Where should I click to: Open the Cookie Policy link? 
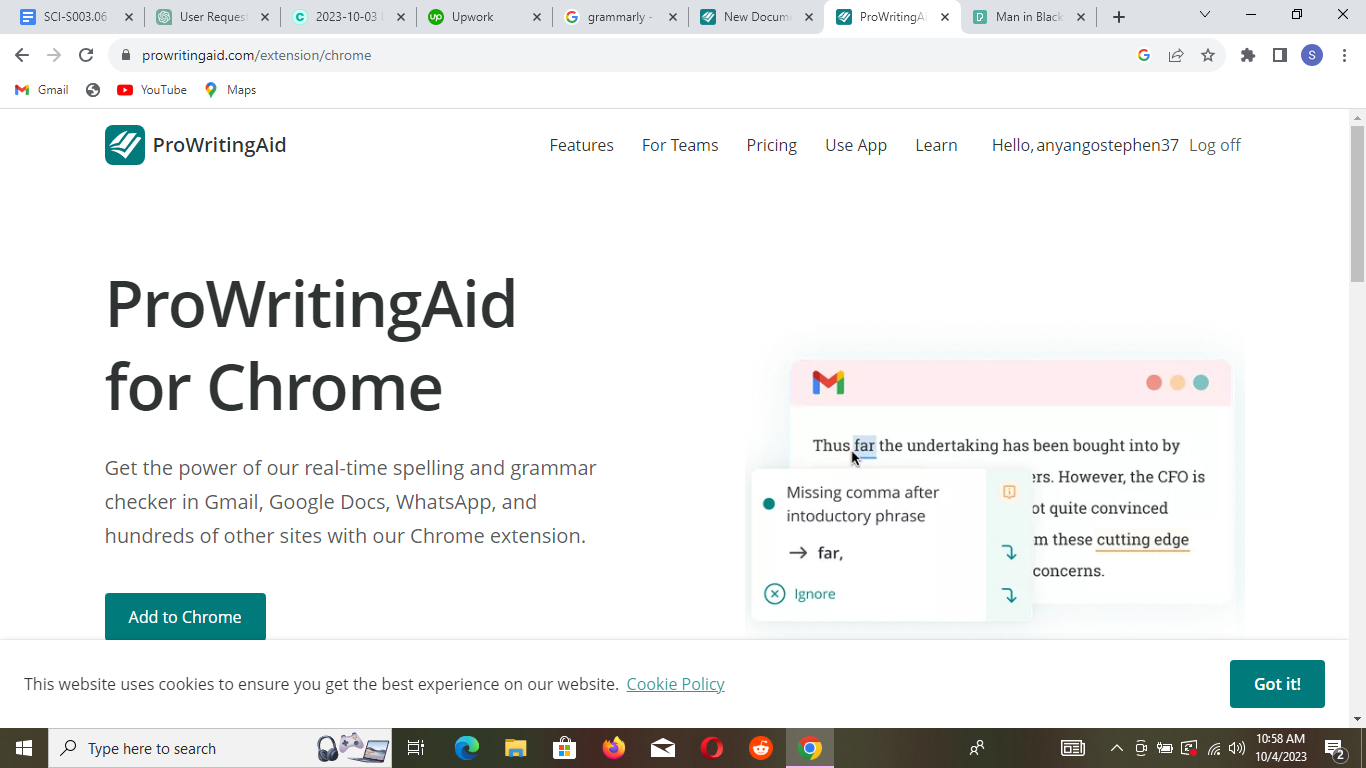pyautogui.click(x=675, y=684)
